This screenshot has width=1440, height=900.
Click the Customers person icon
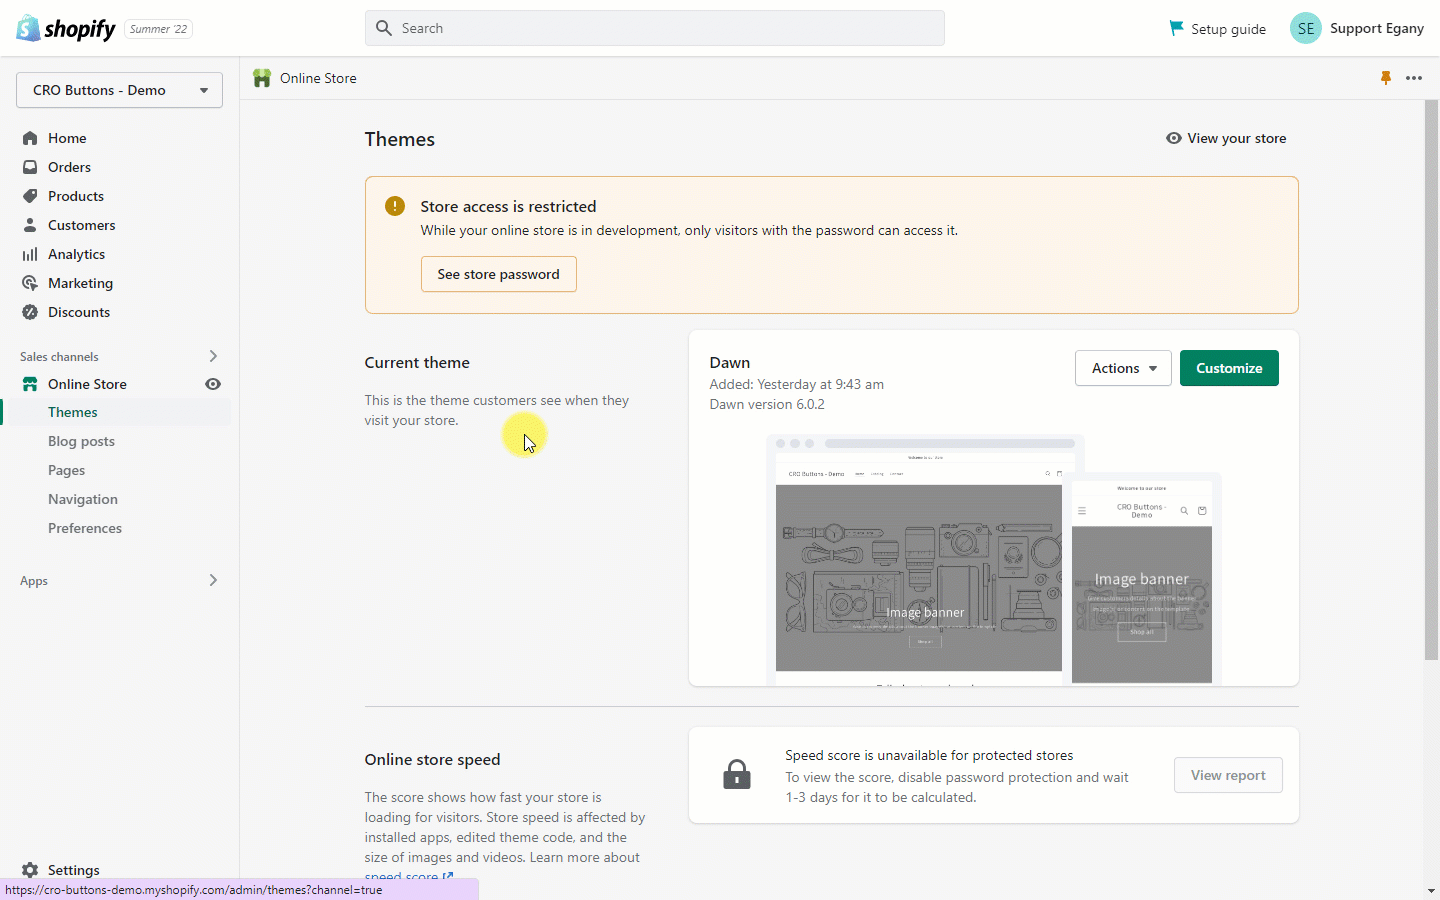point(30,225)
